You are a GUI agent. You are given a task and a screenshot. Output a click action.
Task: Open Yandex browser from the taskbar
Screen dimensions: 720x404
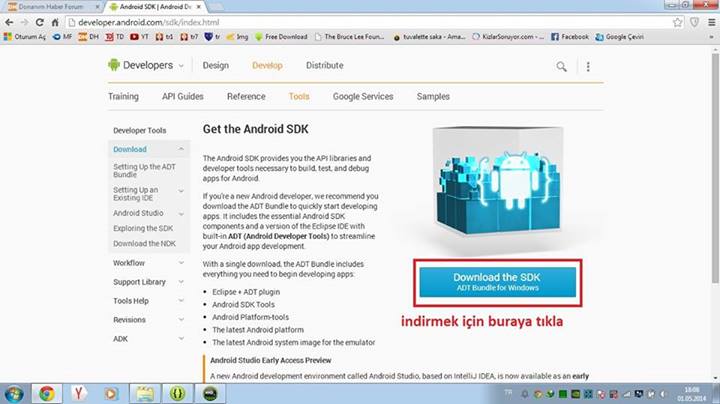[x=79, y=394]
